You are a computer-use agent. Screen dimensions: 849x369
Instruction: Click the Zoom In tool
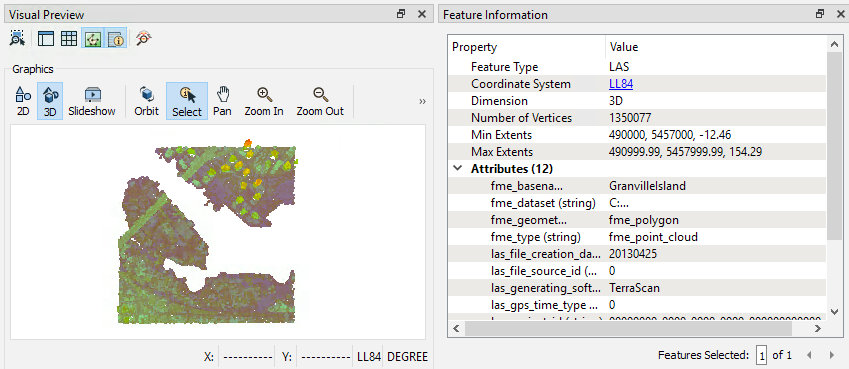264,101
